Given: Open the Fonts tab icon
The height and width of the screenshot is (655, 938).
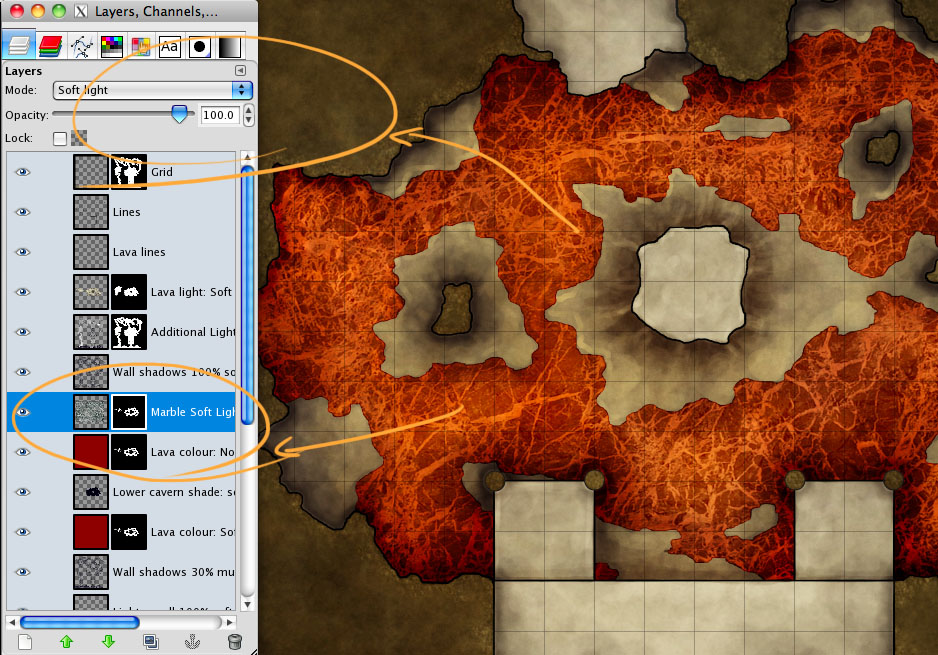Looking at the screenshot, I should point(170,46).
